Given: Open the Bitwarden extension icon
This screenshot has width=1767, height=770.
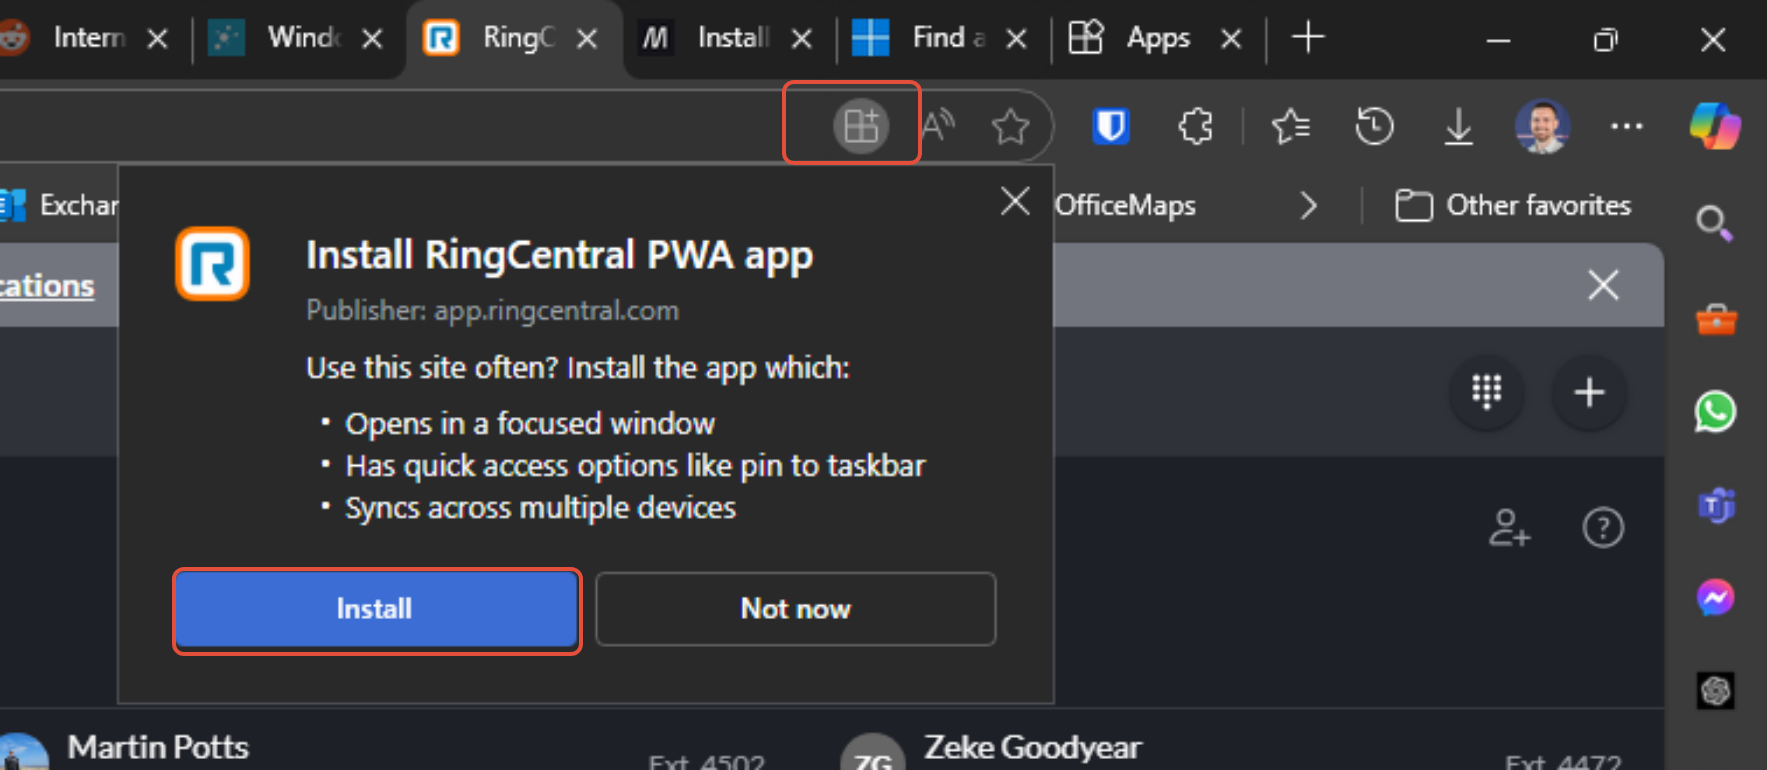Looking at the screenshot, I should (1111, 126).
